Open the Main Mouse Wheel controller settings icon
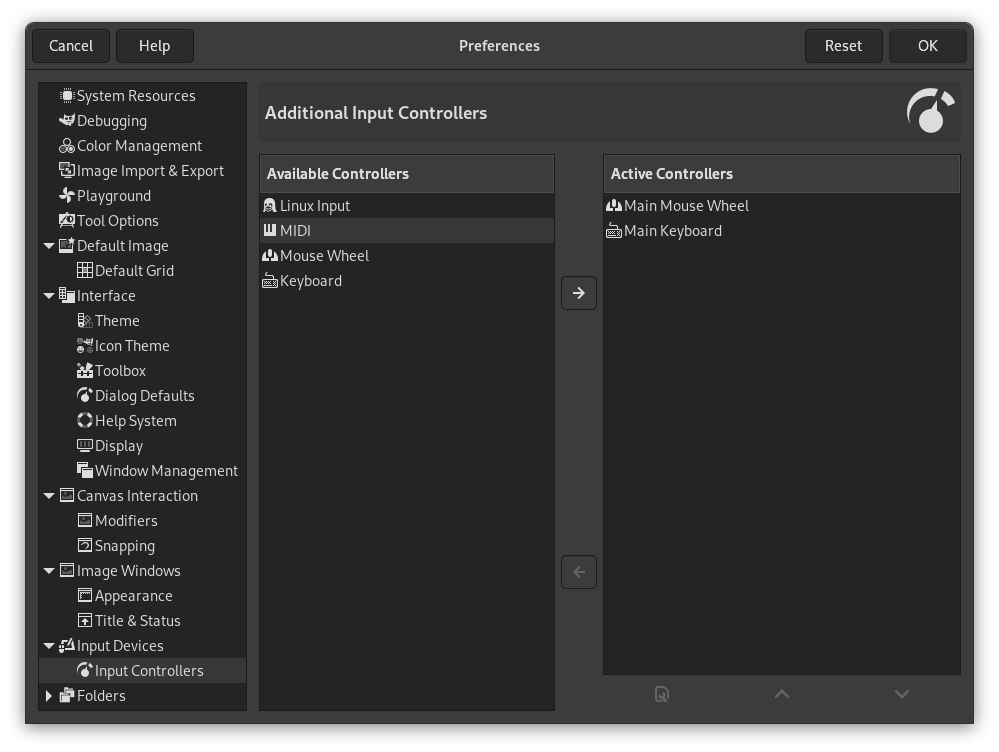This screenshot has height=752, width=999. pyautogui.click(x=613, y=205)
